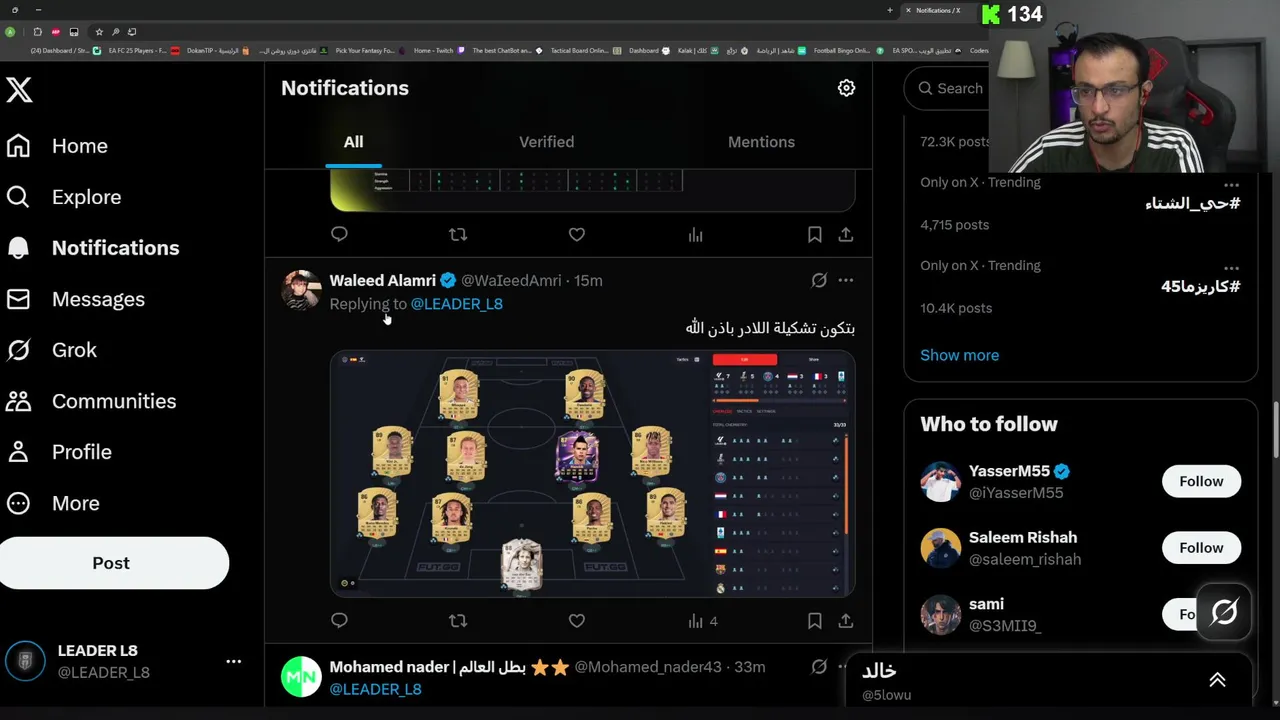Share the top post
Viewport: 1280px width, 720px height.
coord(846,234)
